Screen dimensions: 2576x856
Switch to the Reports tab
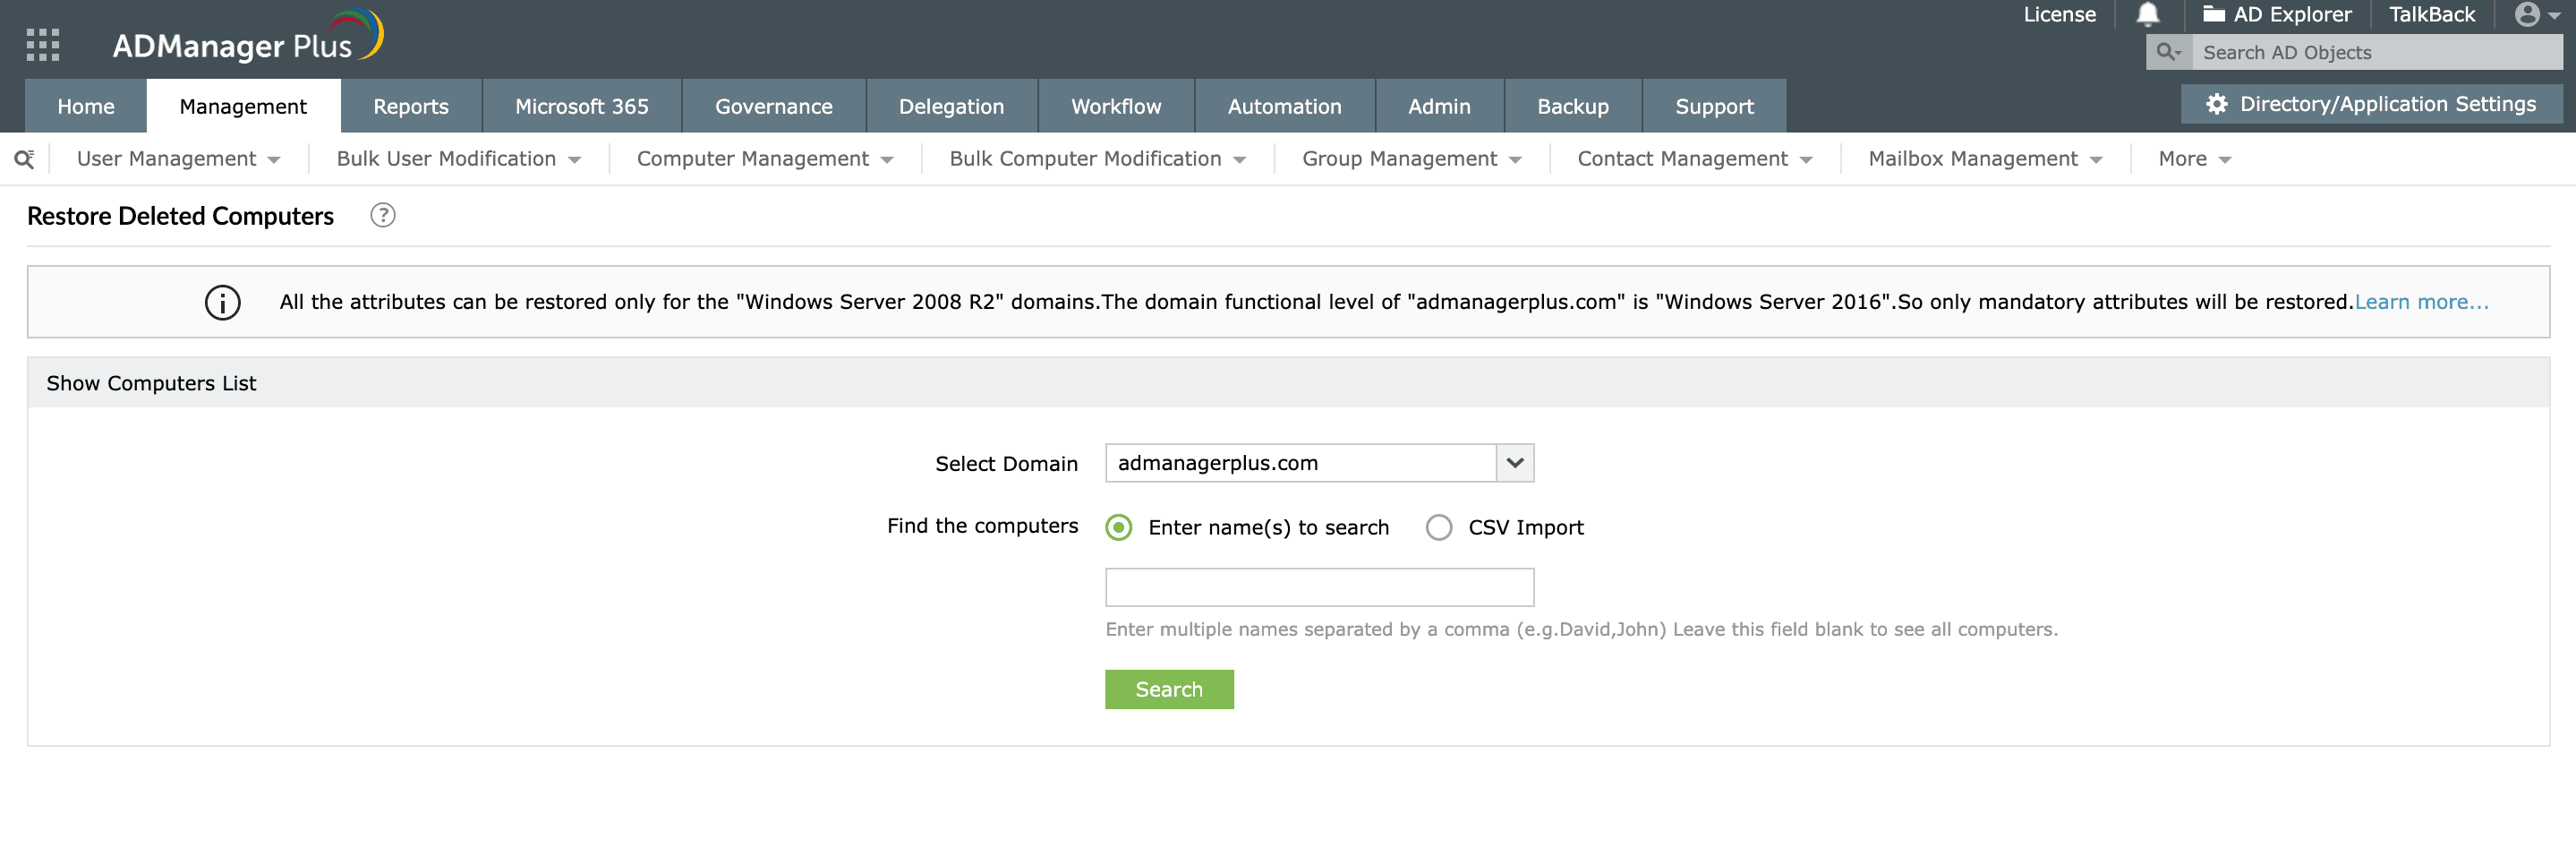(411, 107)
